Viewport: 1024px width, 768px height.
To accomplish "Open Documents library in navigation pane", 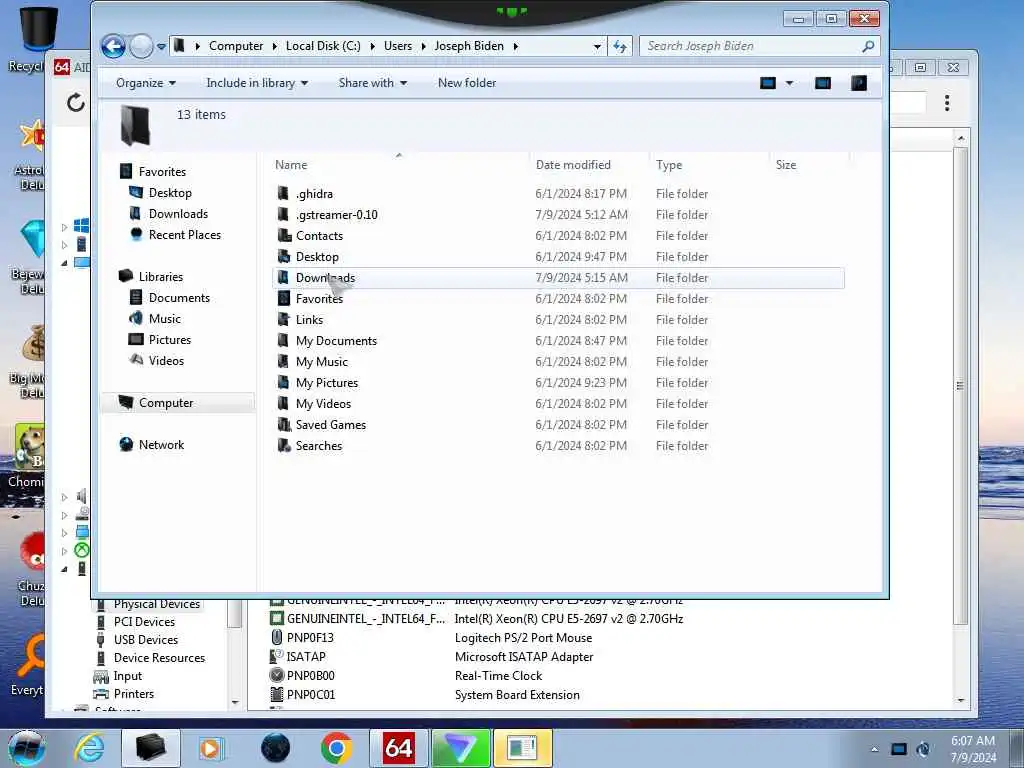I will coord(179,298).
